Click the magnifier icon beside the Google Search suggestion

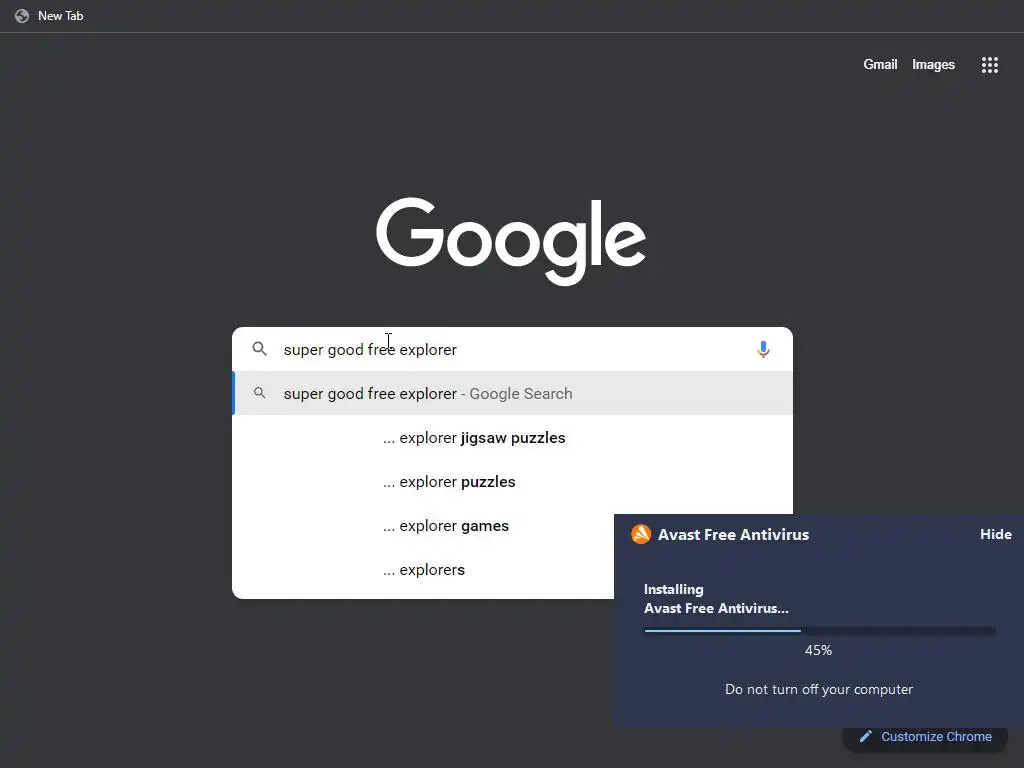259,393
